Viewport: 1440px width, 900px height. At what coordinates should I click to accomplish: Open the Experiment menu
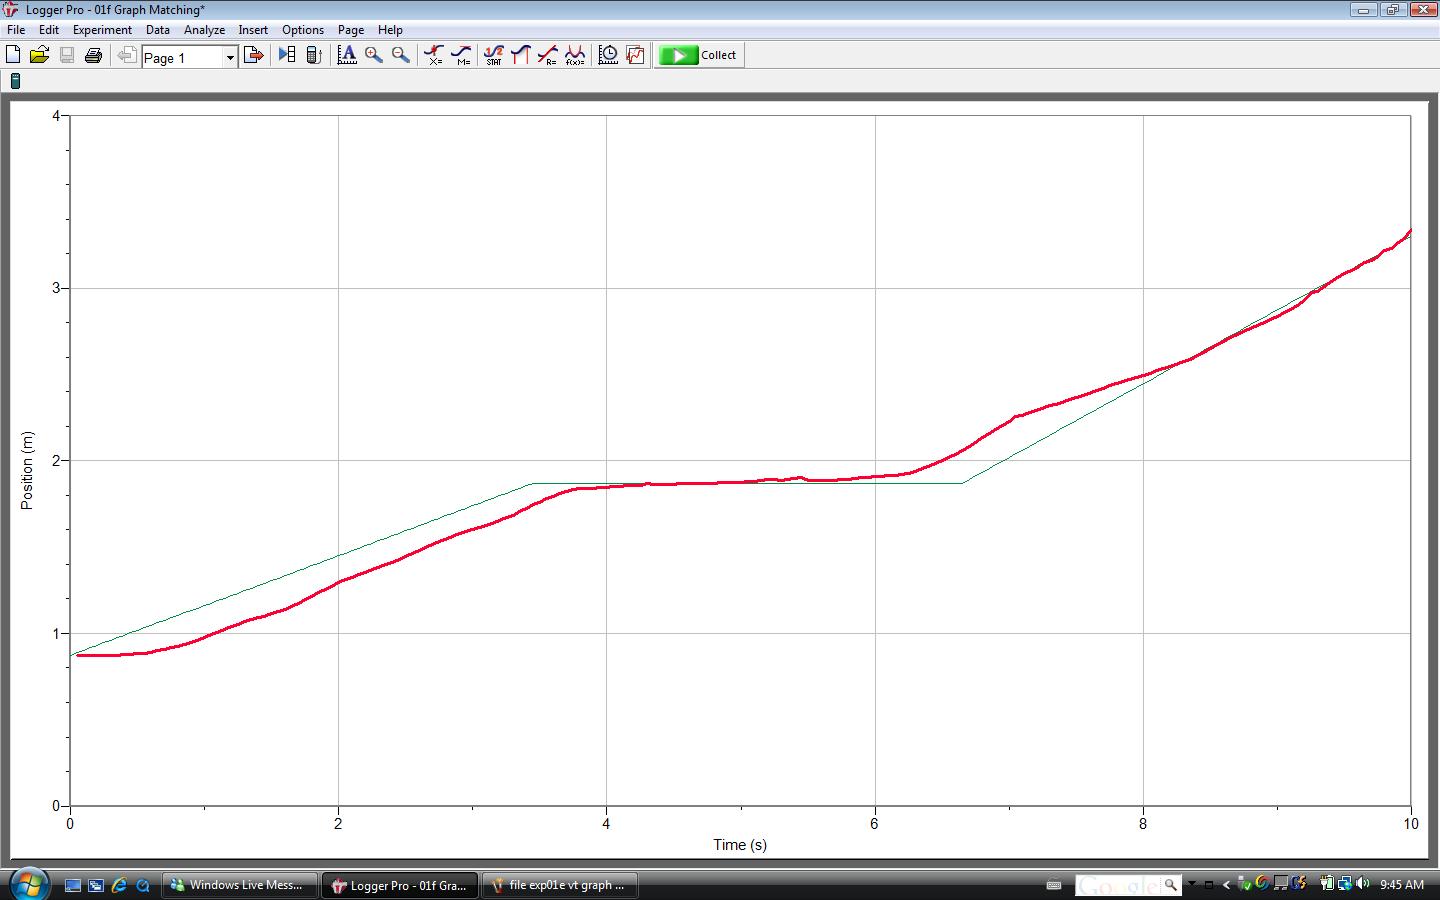pos(102,30)
